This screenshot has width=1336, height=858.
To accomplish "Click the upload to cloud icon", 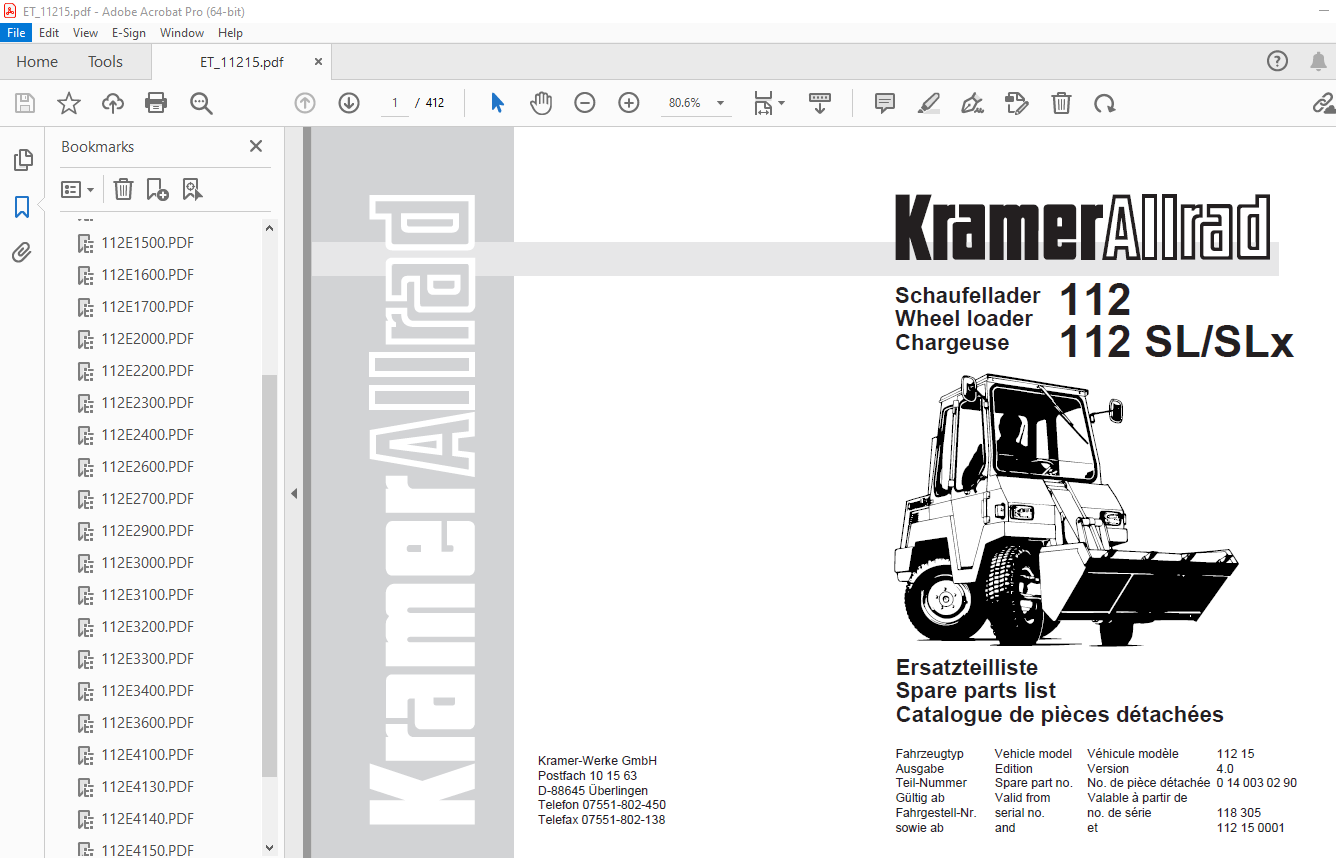I will (x=113, y=103).
